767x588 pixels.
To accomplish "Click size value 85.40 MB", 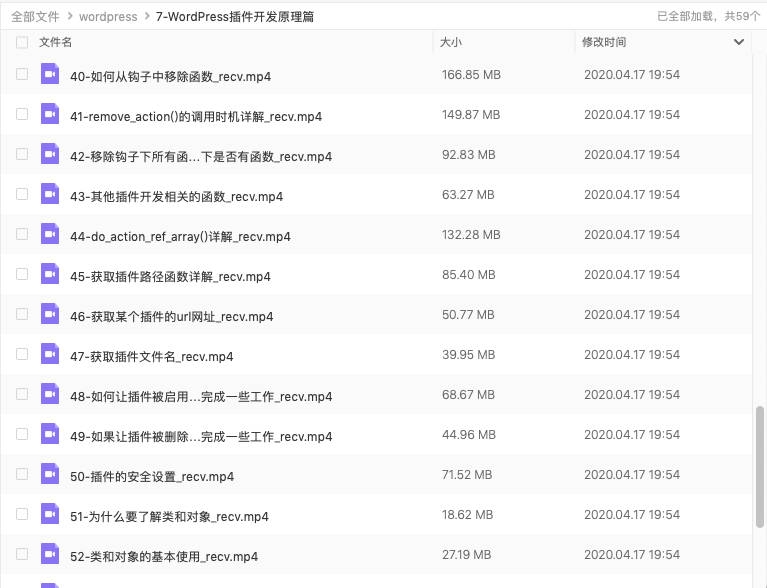I will click(469, 275).
